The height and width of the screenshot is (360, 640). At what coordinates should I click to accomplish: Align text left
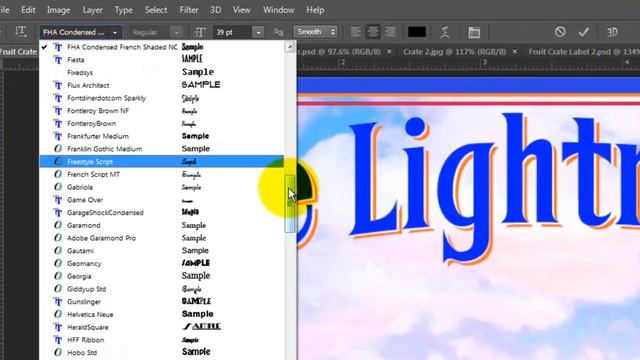pyautogui.click(x=356, y=32)
